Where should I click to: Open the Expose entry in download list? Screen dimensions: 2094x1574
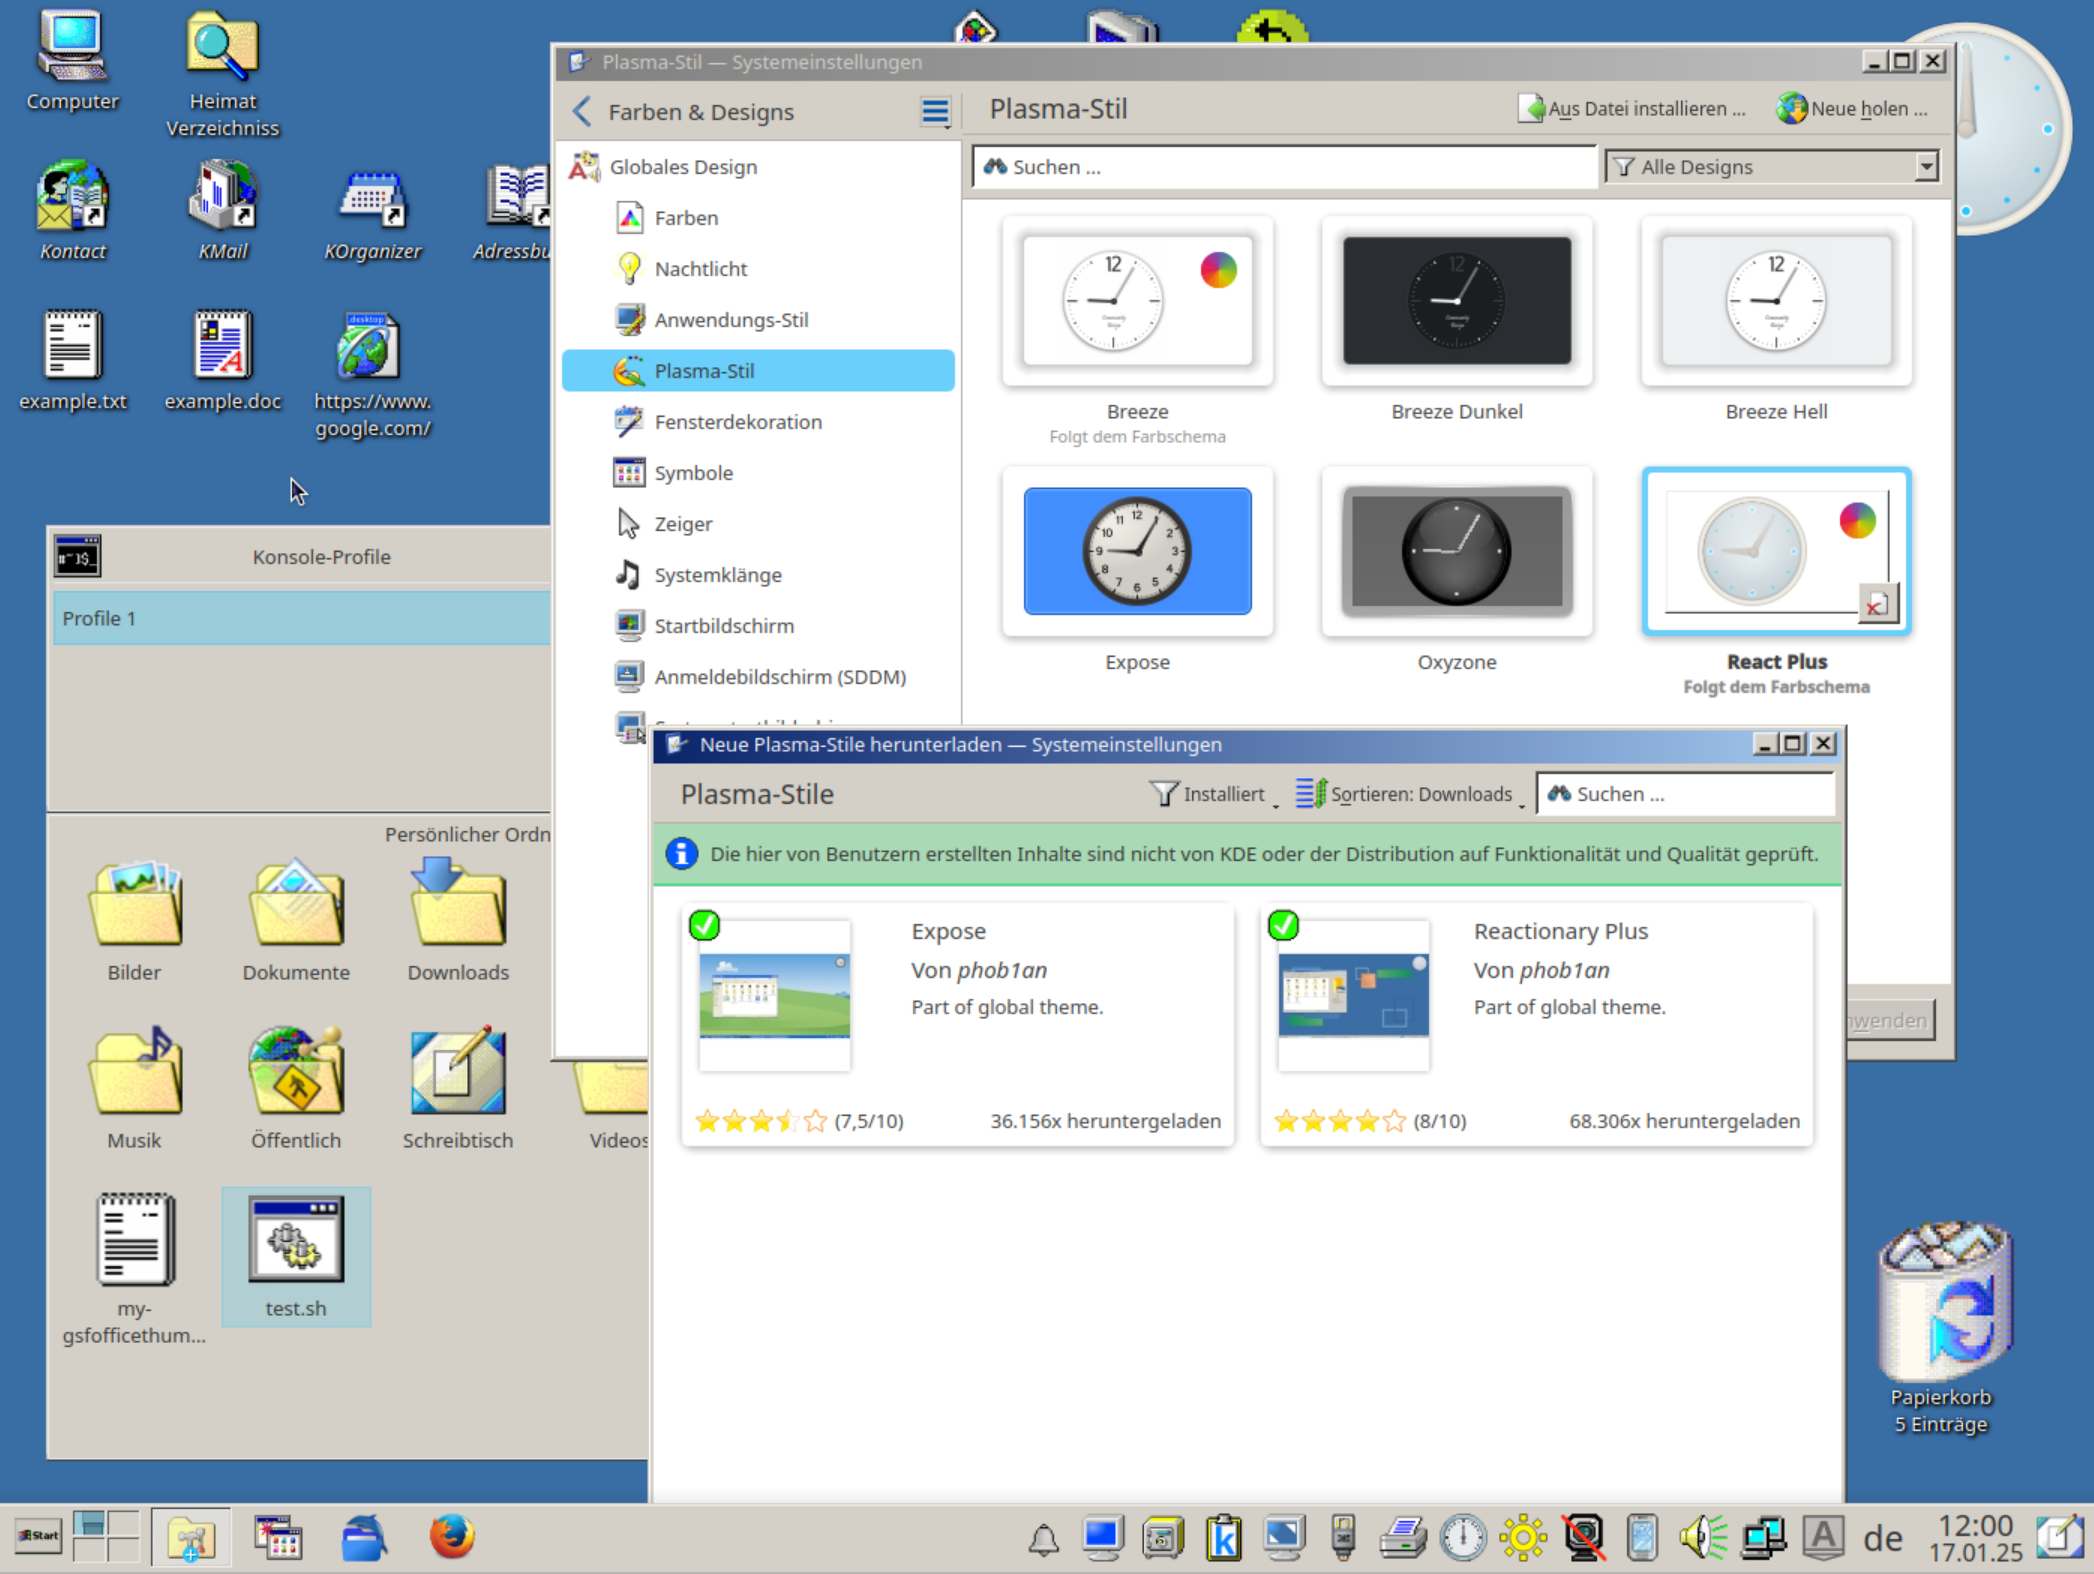click(958, 1024)
